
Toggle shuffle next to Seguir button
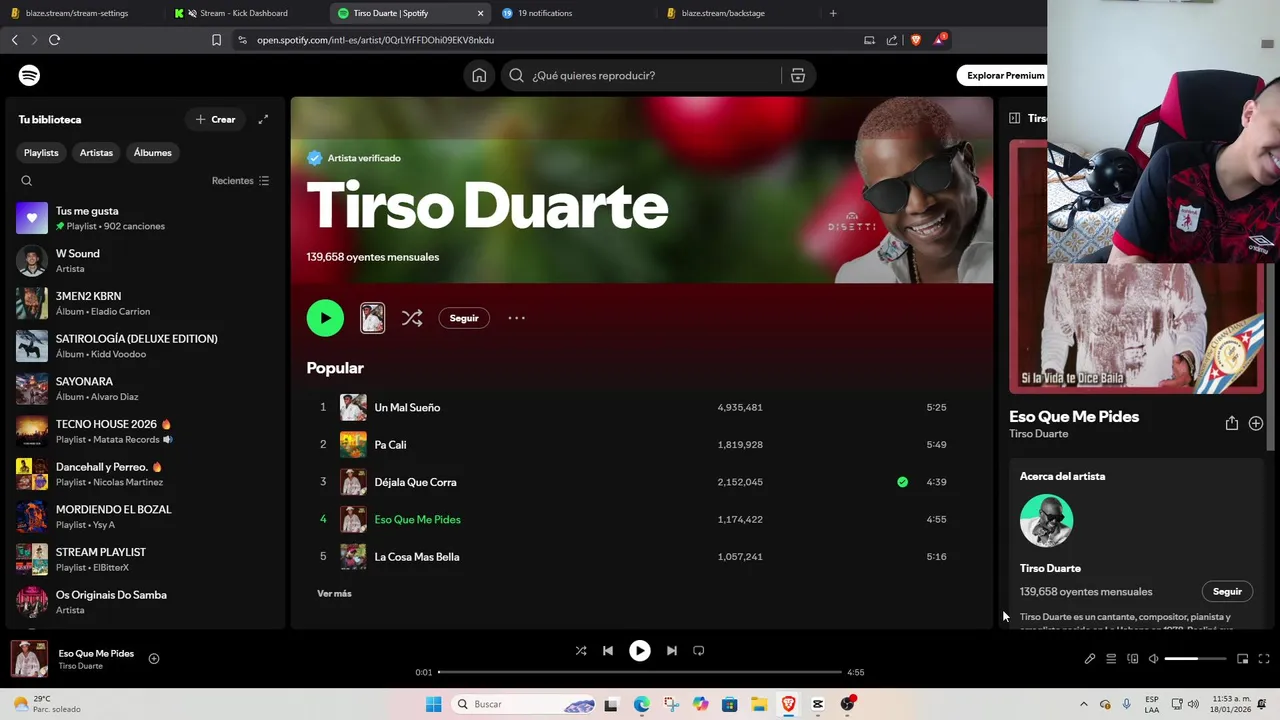tap(412, 318)
